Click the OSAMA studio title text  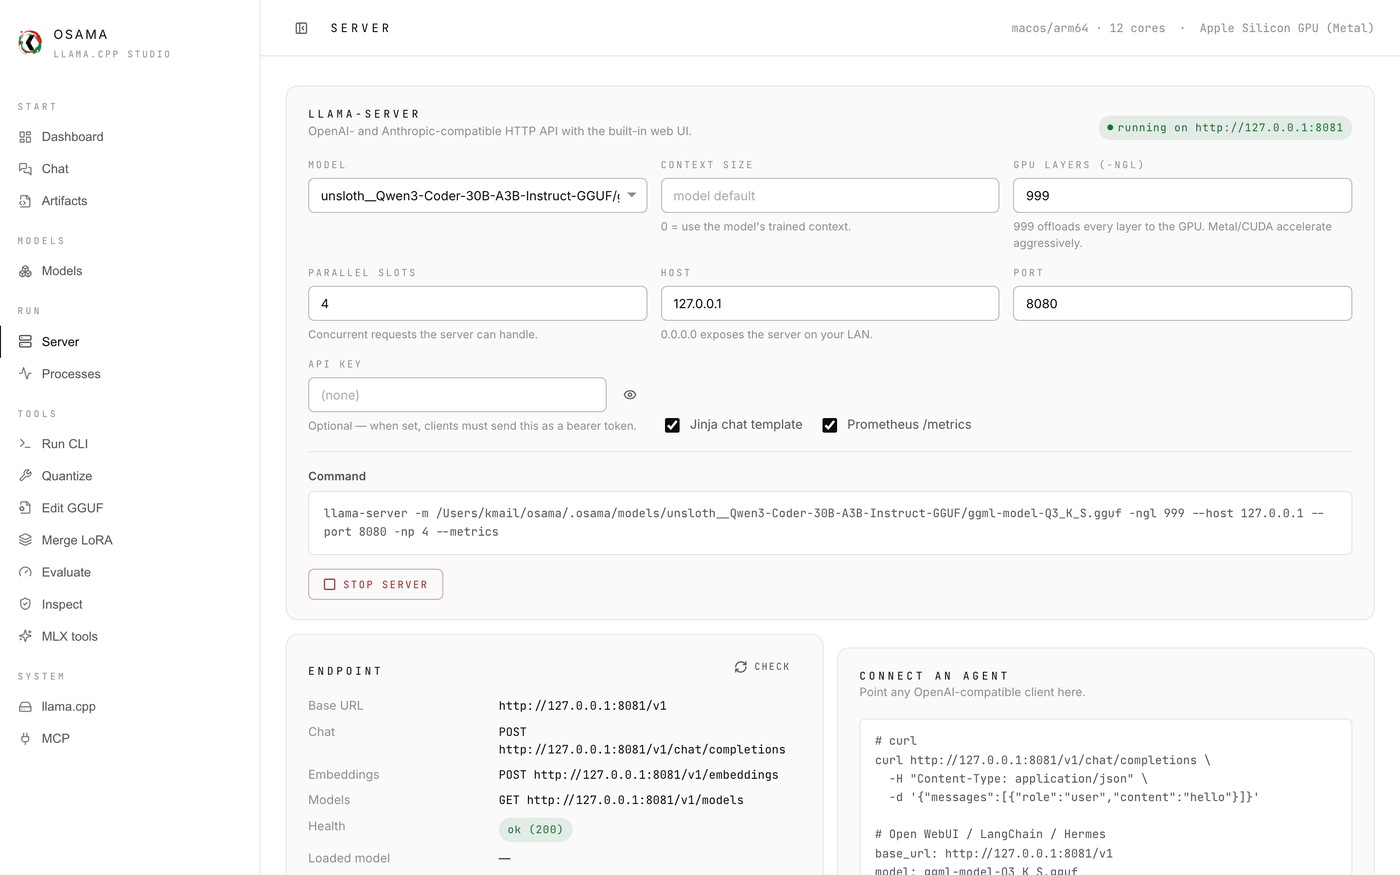(80, 34)
